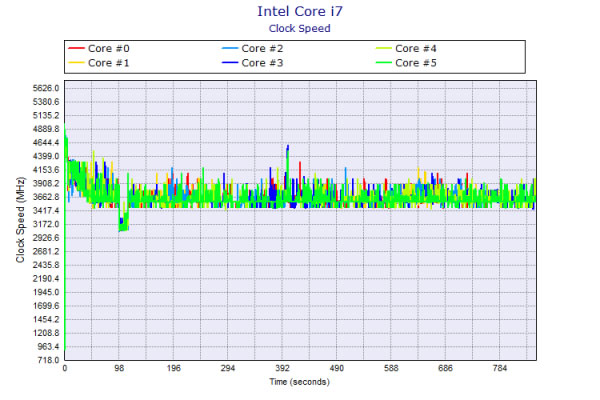Click the 718.0 y-axis value
This screenshot has height=400, width=600.
point(48,360)
